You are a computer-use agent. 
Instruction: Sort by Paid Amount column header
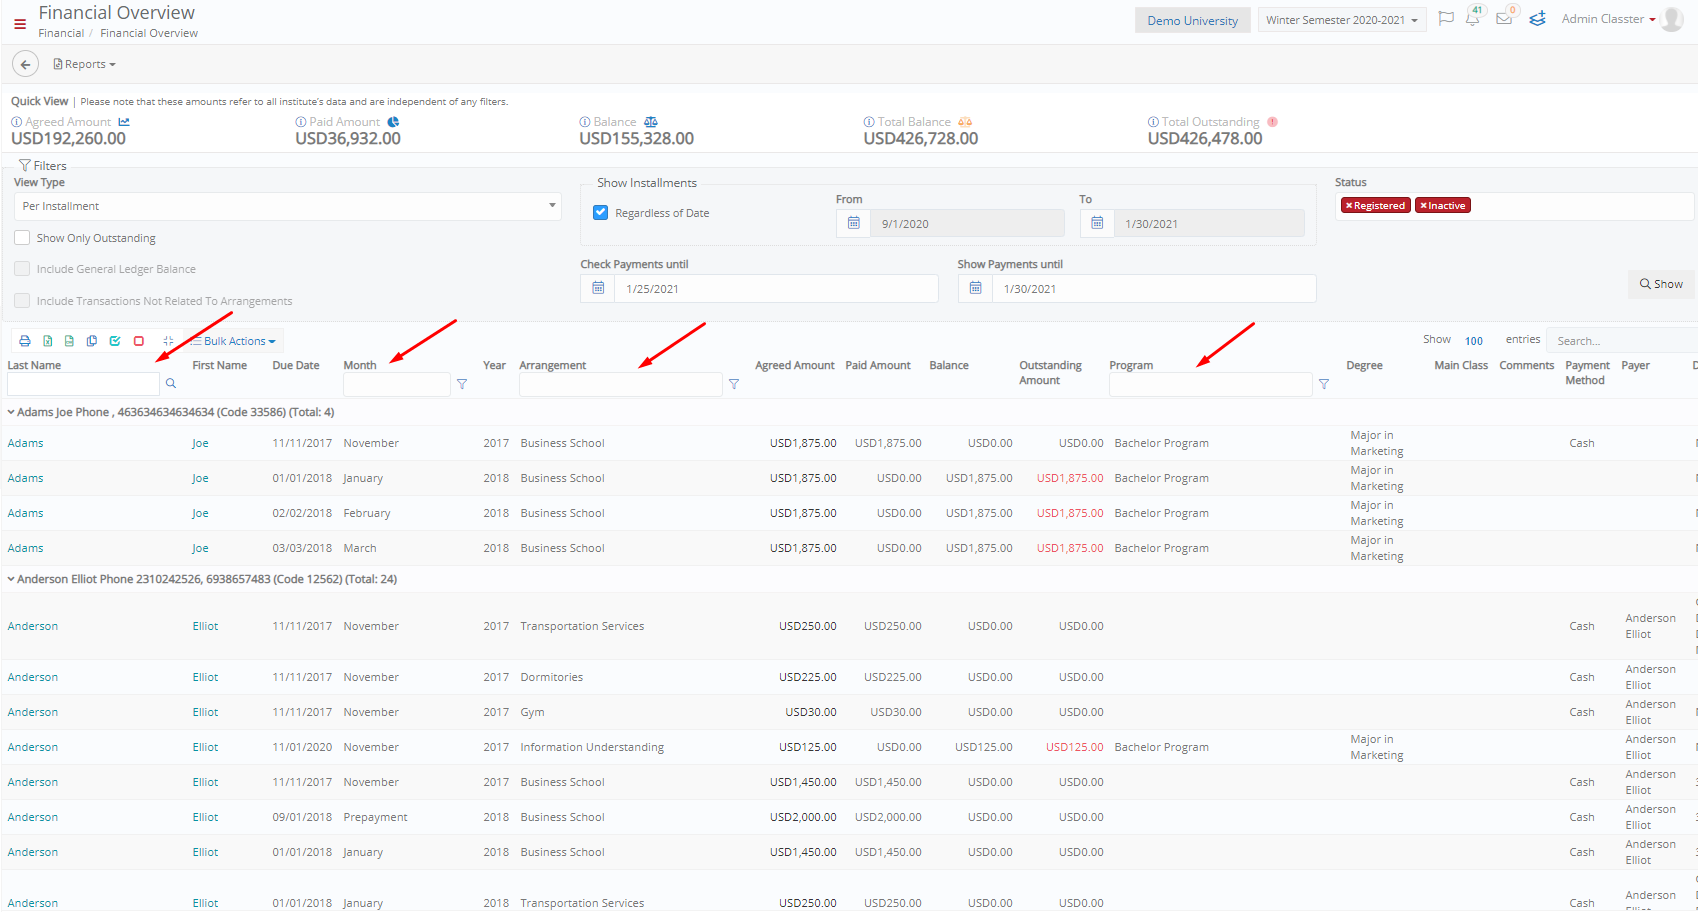[x=878, y=365]
